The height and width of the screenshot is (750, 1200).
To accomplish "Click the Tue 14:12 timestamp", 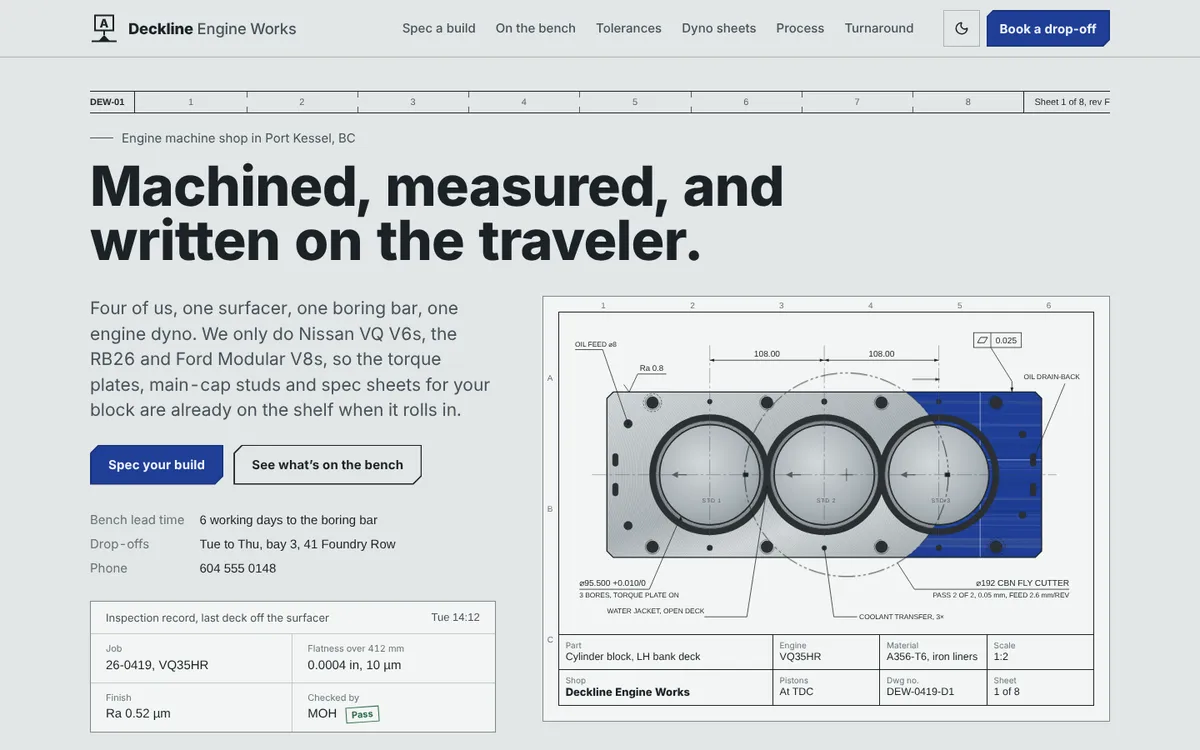I will tap(455, 617).
